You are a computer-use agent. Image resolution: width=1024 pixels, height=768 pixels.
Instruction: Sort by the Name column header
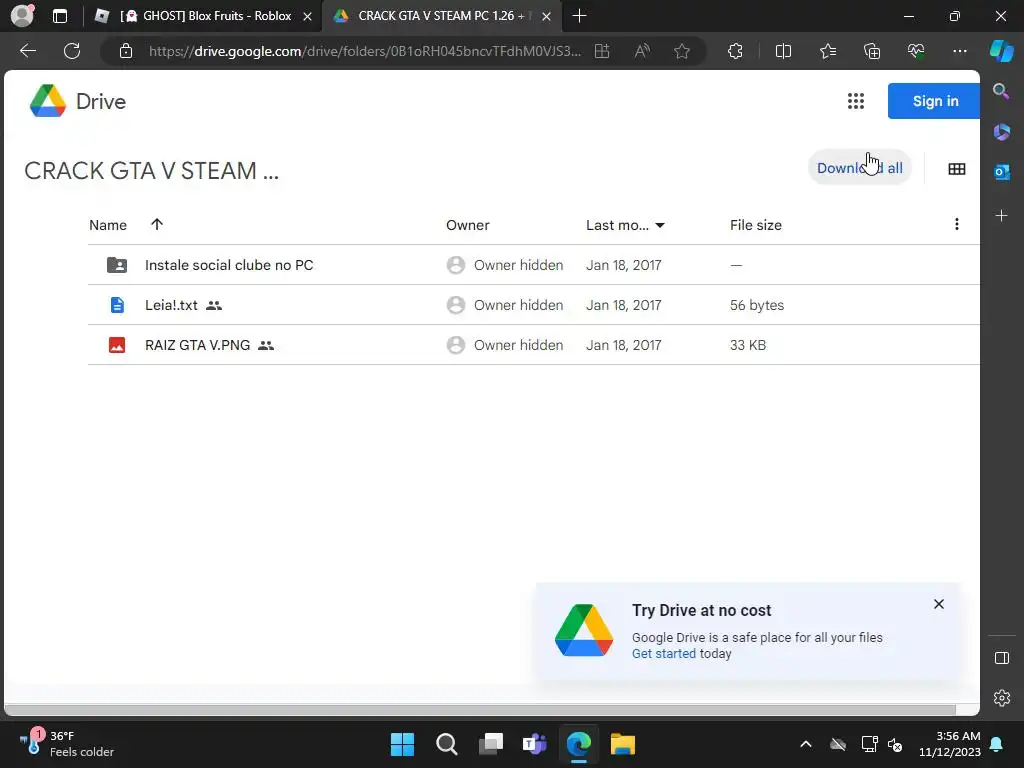click(108, 225)
